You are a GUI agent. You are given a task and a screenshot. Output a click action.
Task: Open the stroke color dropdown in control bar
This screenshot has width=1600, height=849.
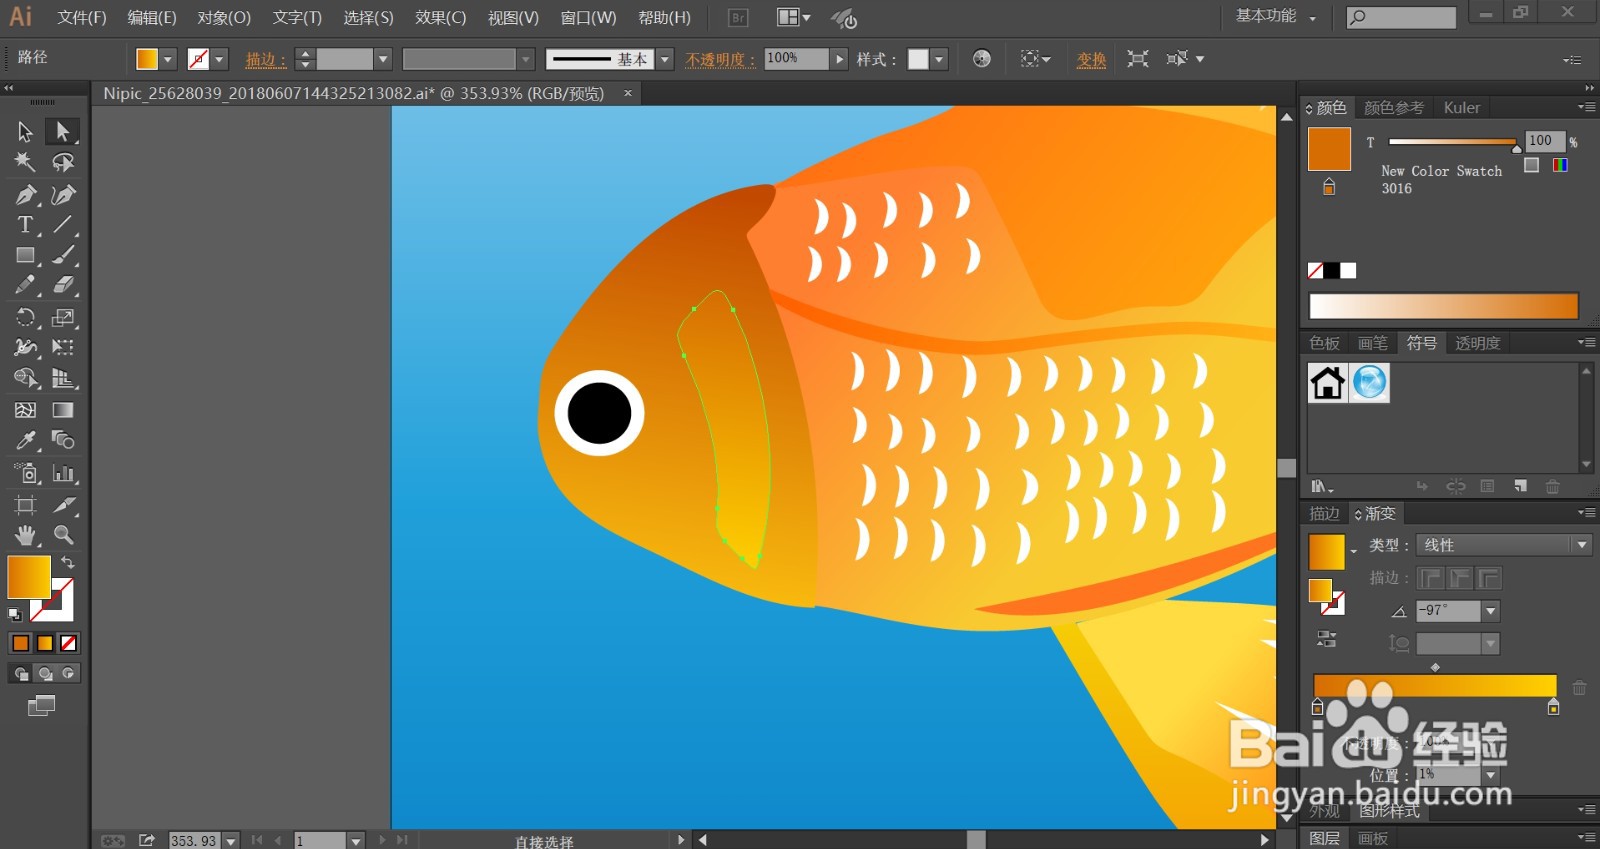pos(220,59)
